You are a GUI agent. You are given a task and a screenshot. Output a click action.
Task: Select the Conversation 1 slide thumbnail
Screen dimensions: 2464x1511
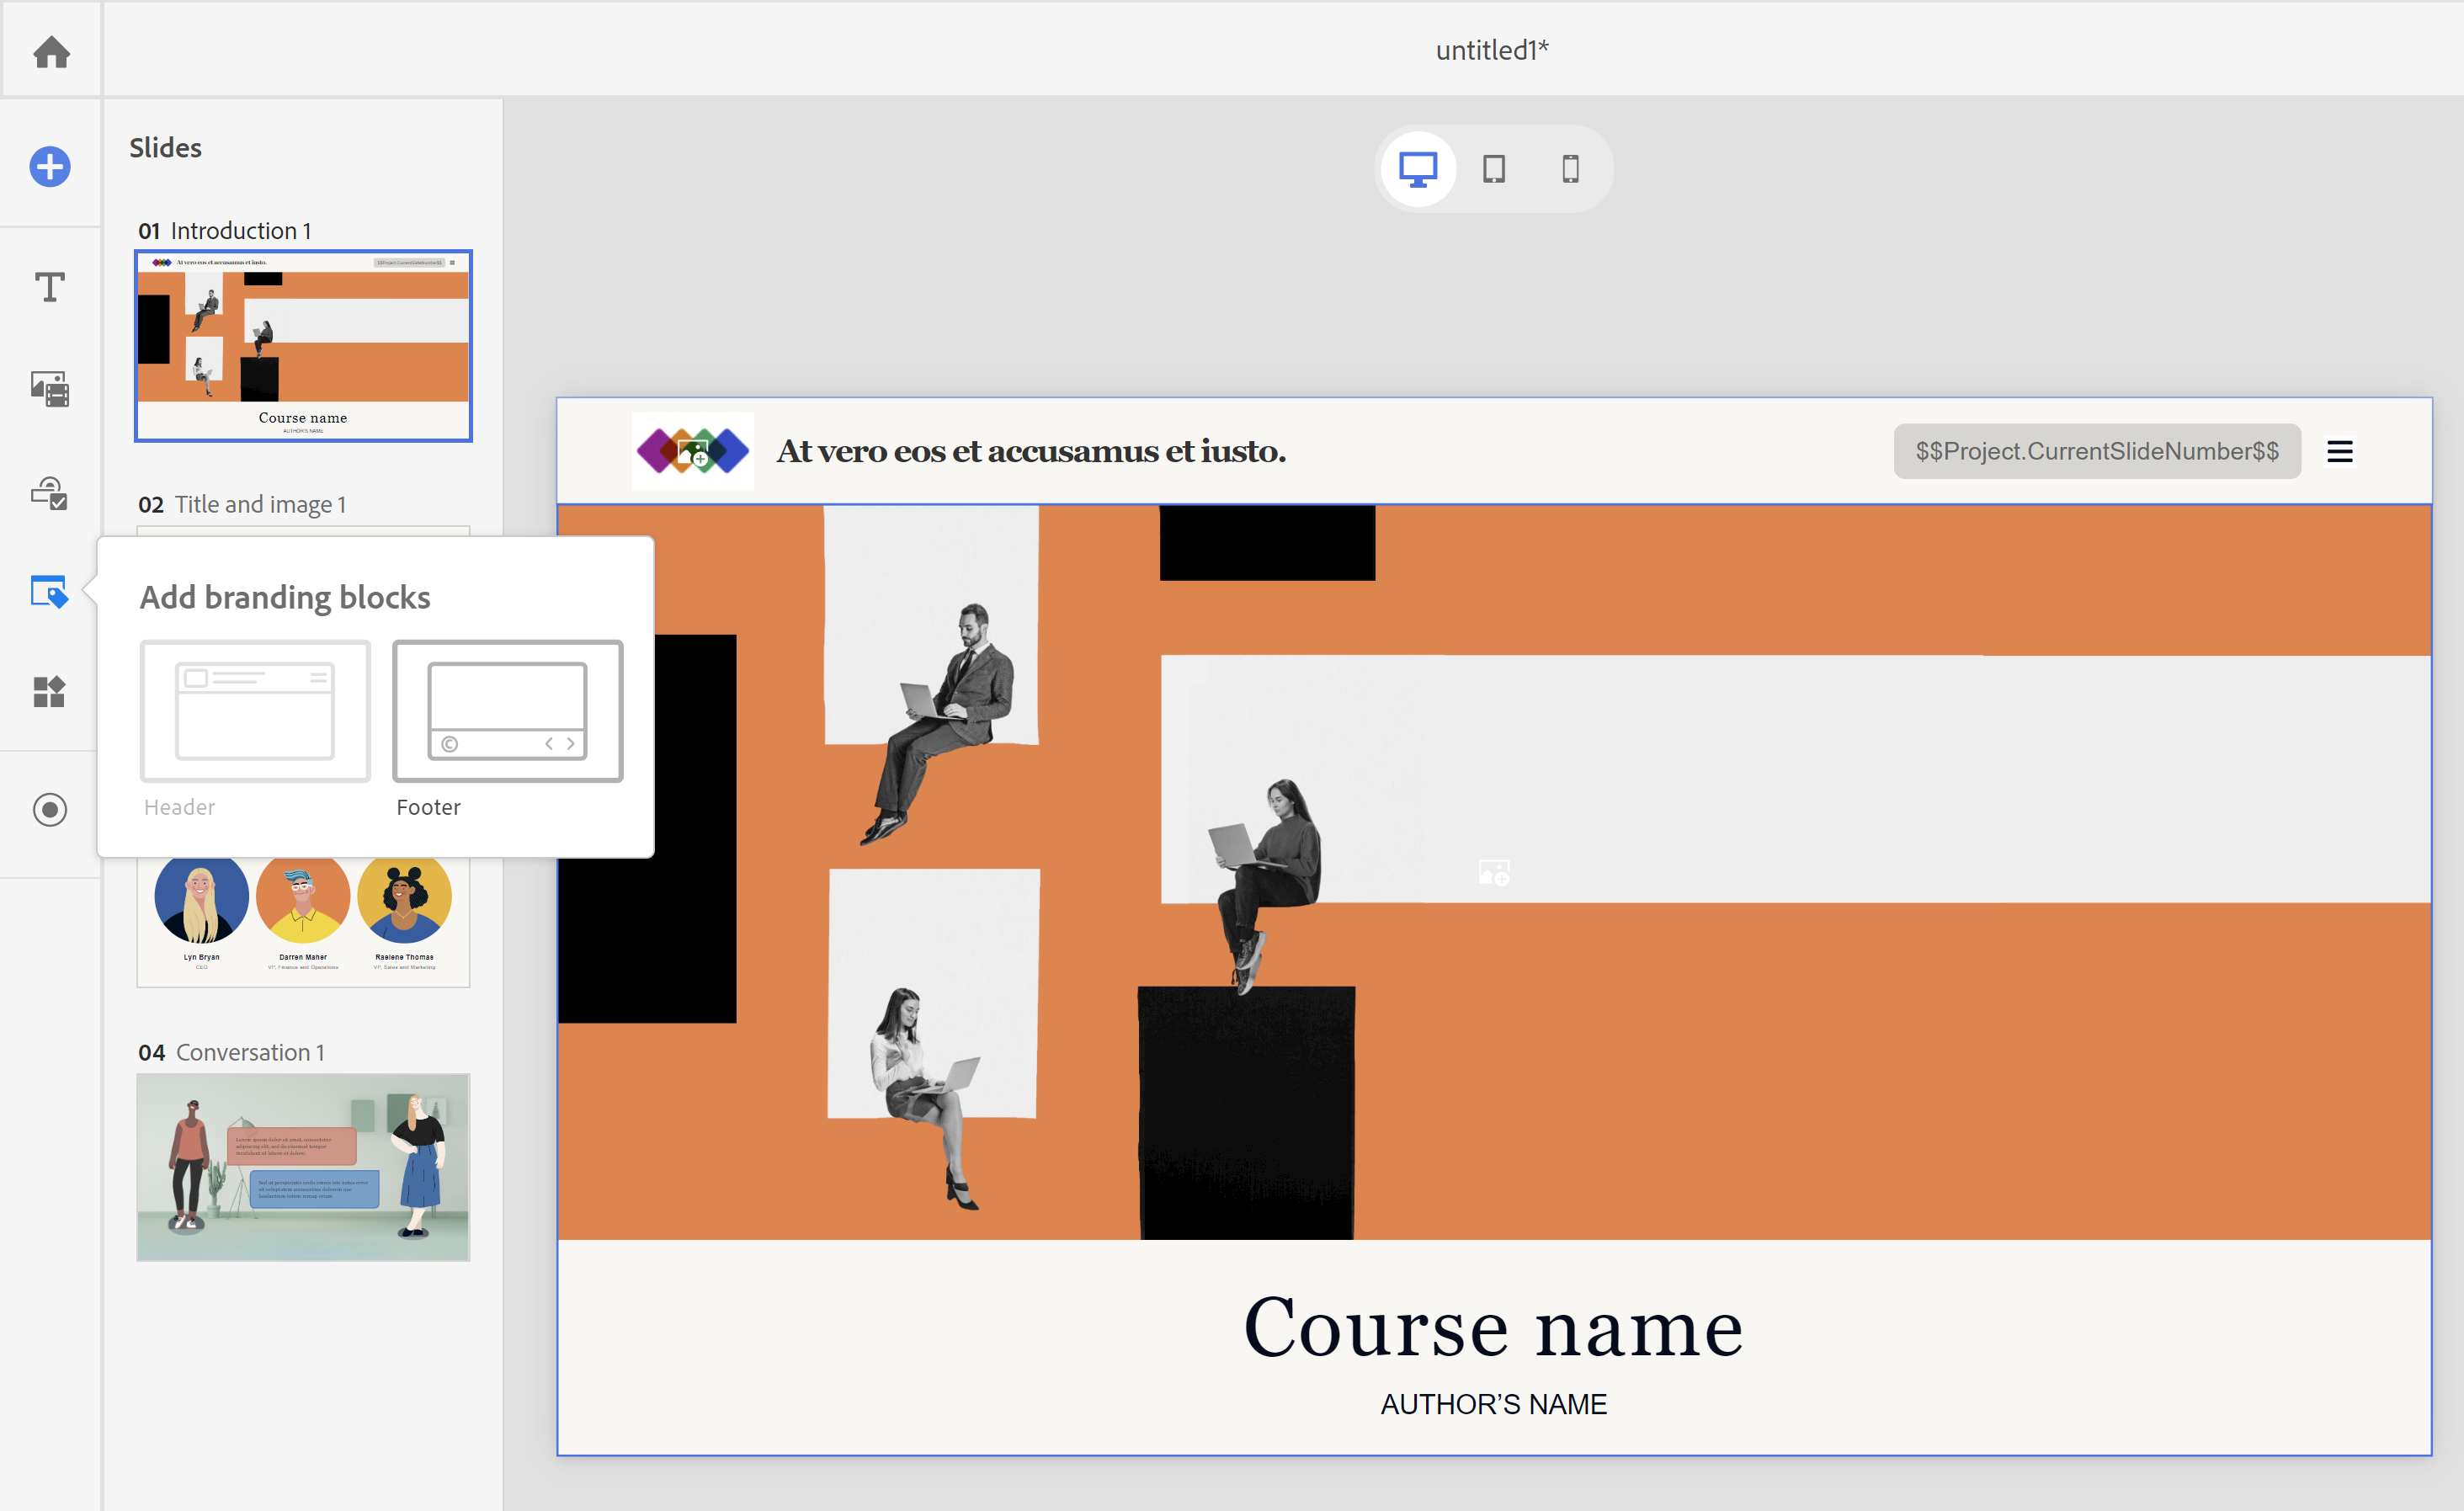click(302, 1166)
